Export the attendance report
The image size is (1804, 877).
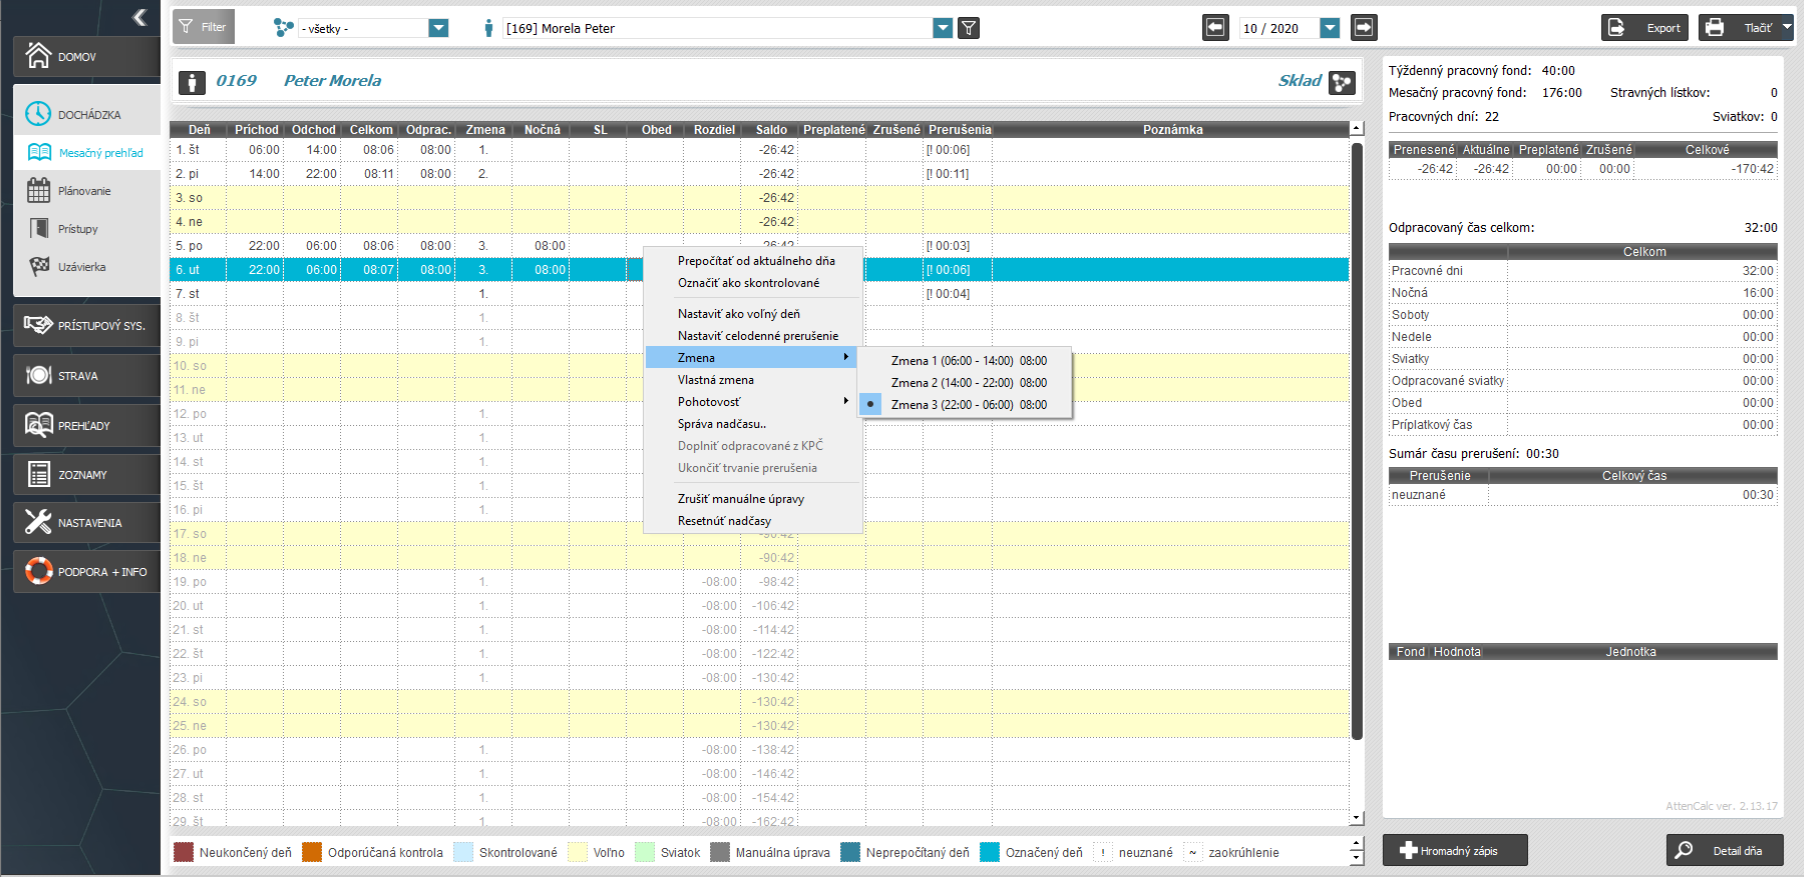[x=1644, y=27]
